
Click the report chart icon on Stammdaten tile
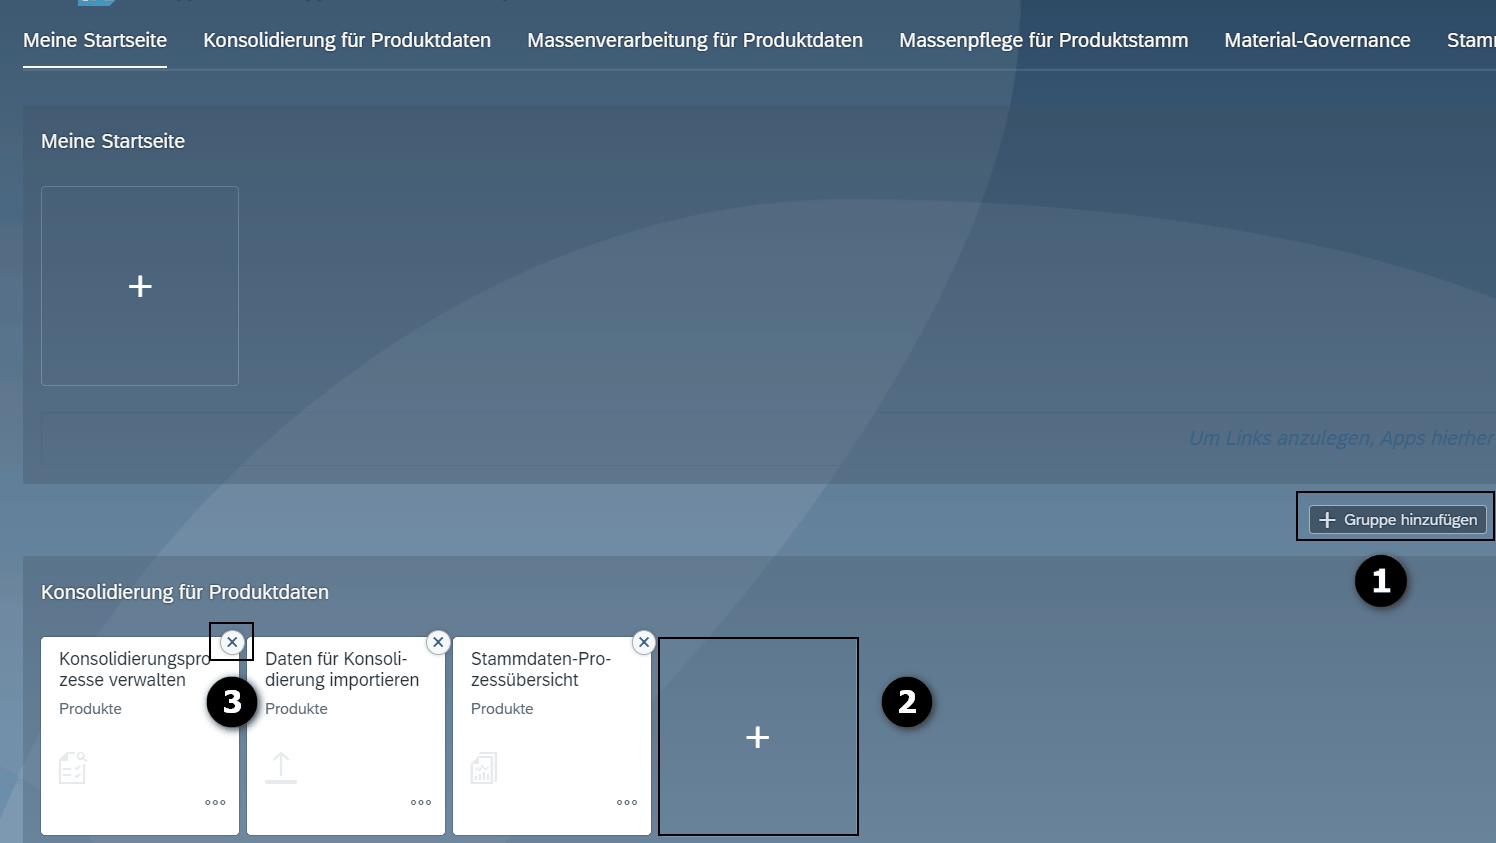pos(484,768)
